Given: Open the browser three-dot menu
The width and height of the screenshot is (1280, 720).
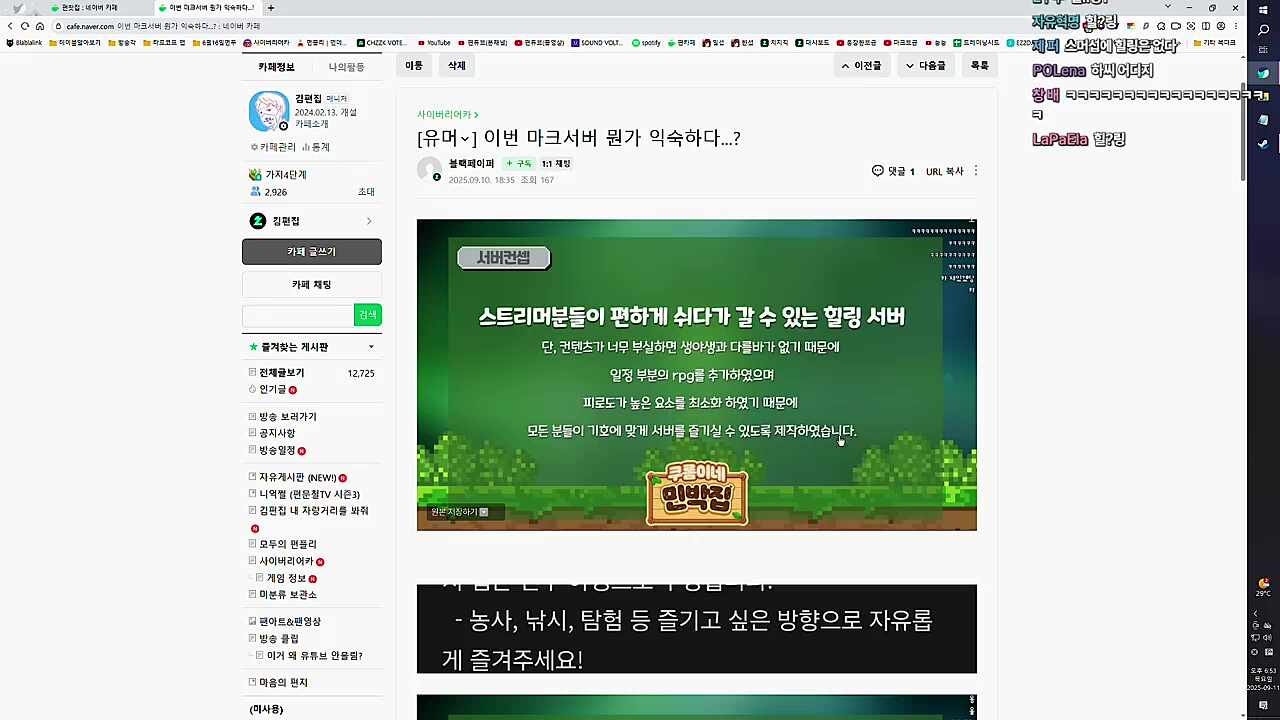Looking at the screenshot, I should 1235,26.
